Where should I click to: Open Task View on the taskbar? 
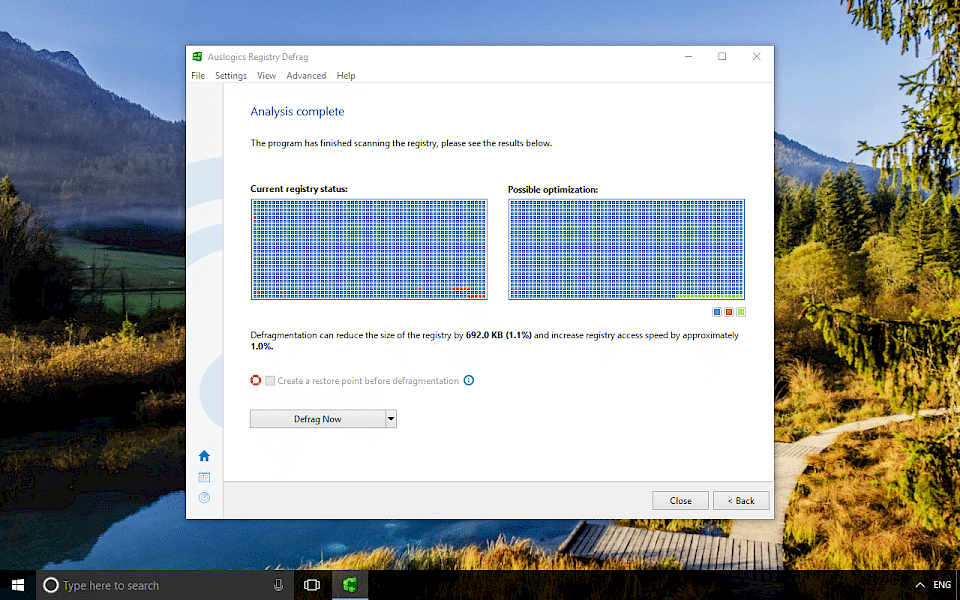pos(312,585)
